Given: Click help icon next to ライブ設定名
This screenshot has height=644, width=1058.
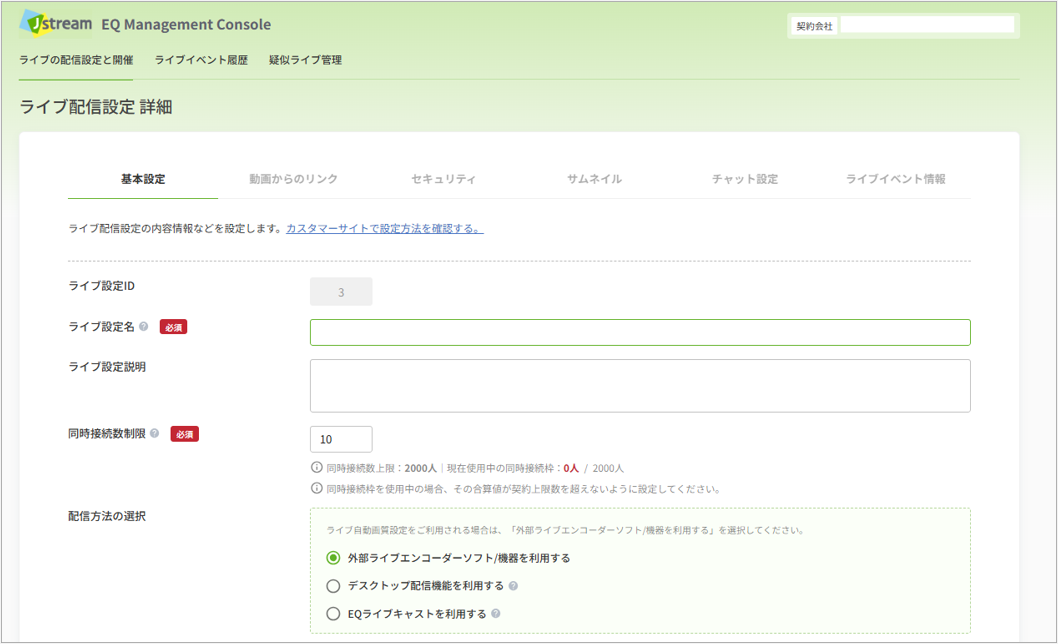Looking at the screenshot, I should [x=144, y=327].
